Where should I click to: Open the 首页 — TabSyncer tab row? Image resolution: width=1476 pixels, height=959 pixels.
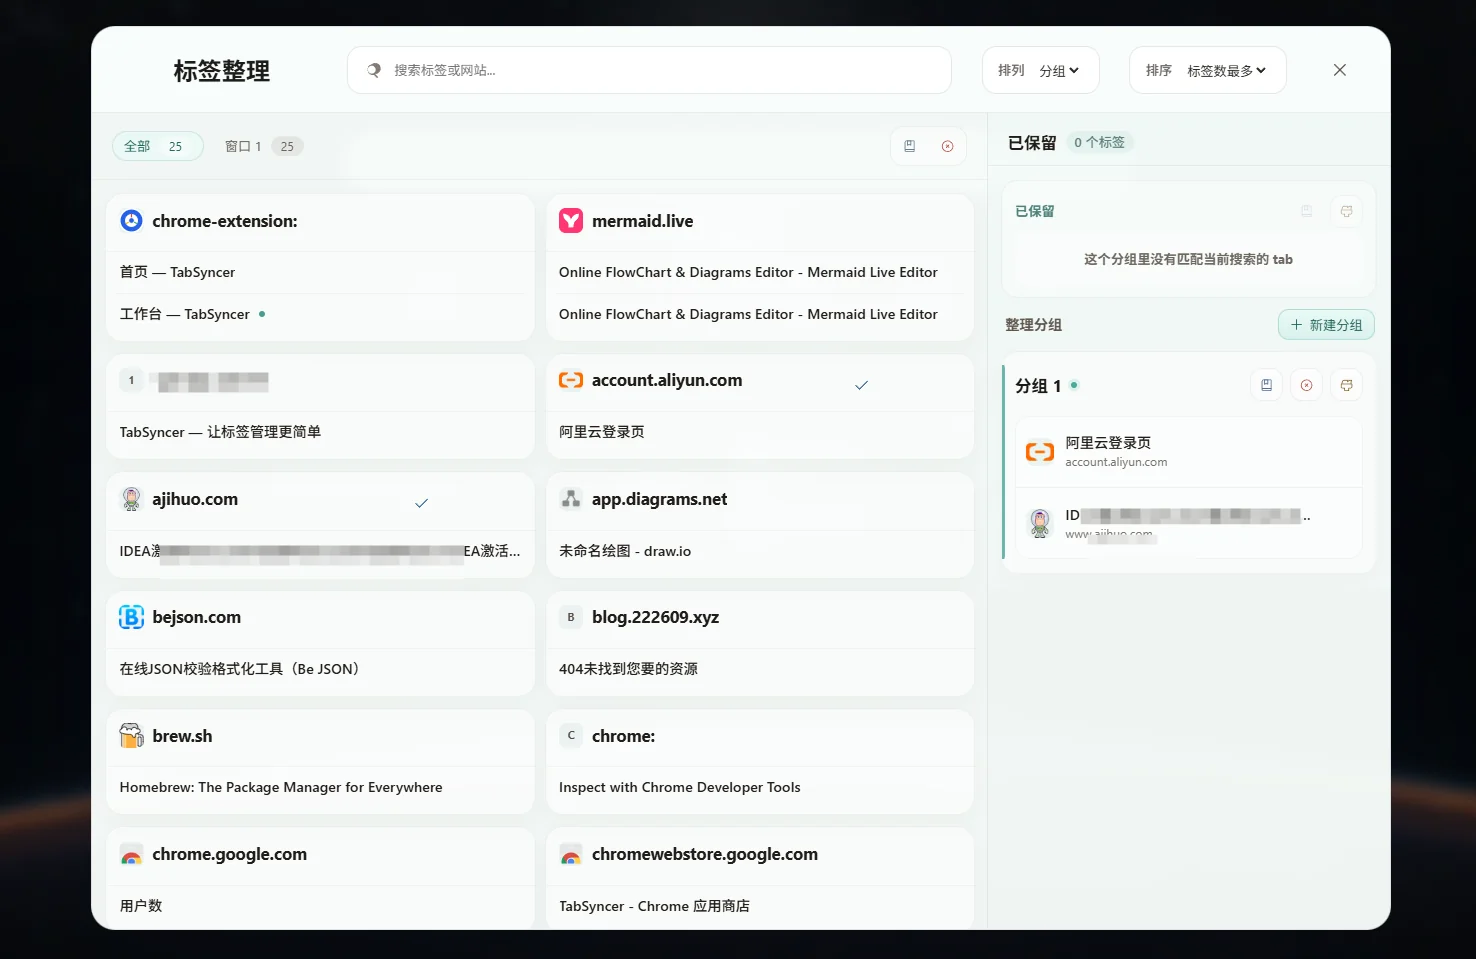click(320, 272)
